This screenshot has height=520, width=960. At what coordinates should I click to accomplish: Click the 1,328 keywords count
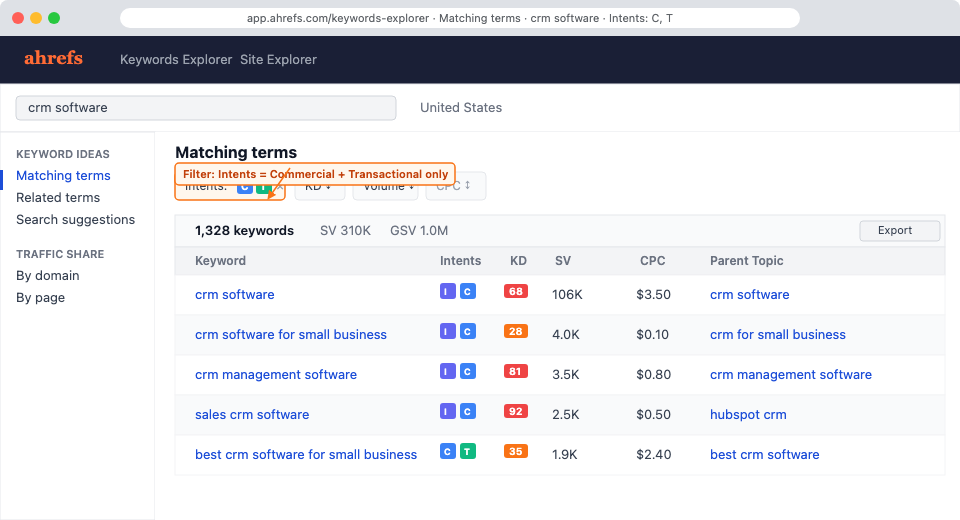pos(244,231)
